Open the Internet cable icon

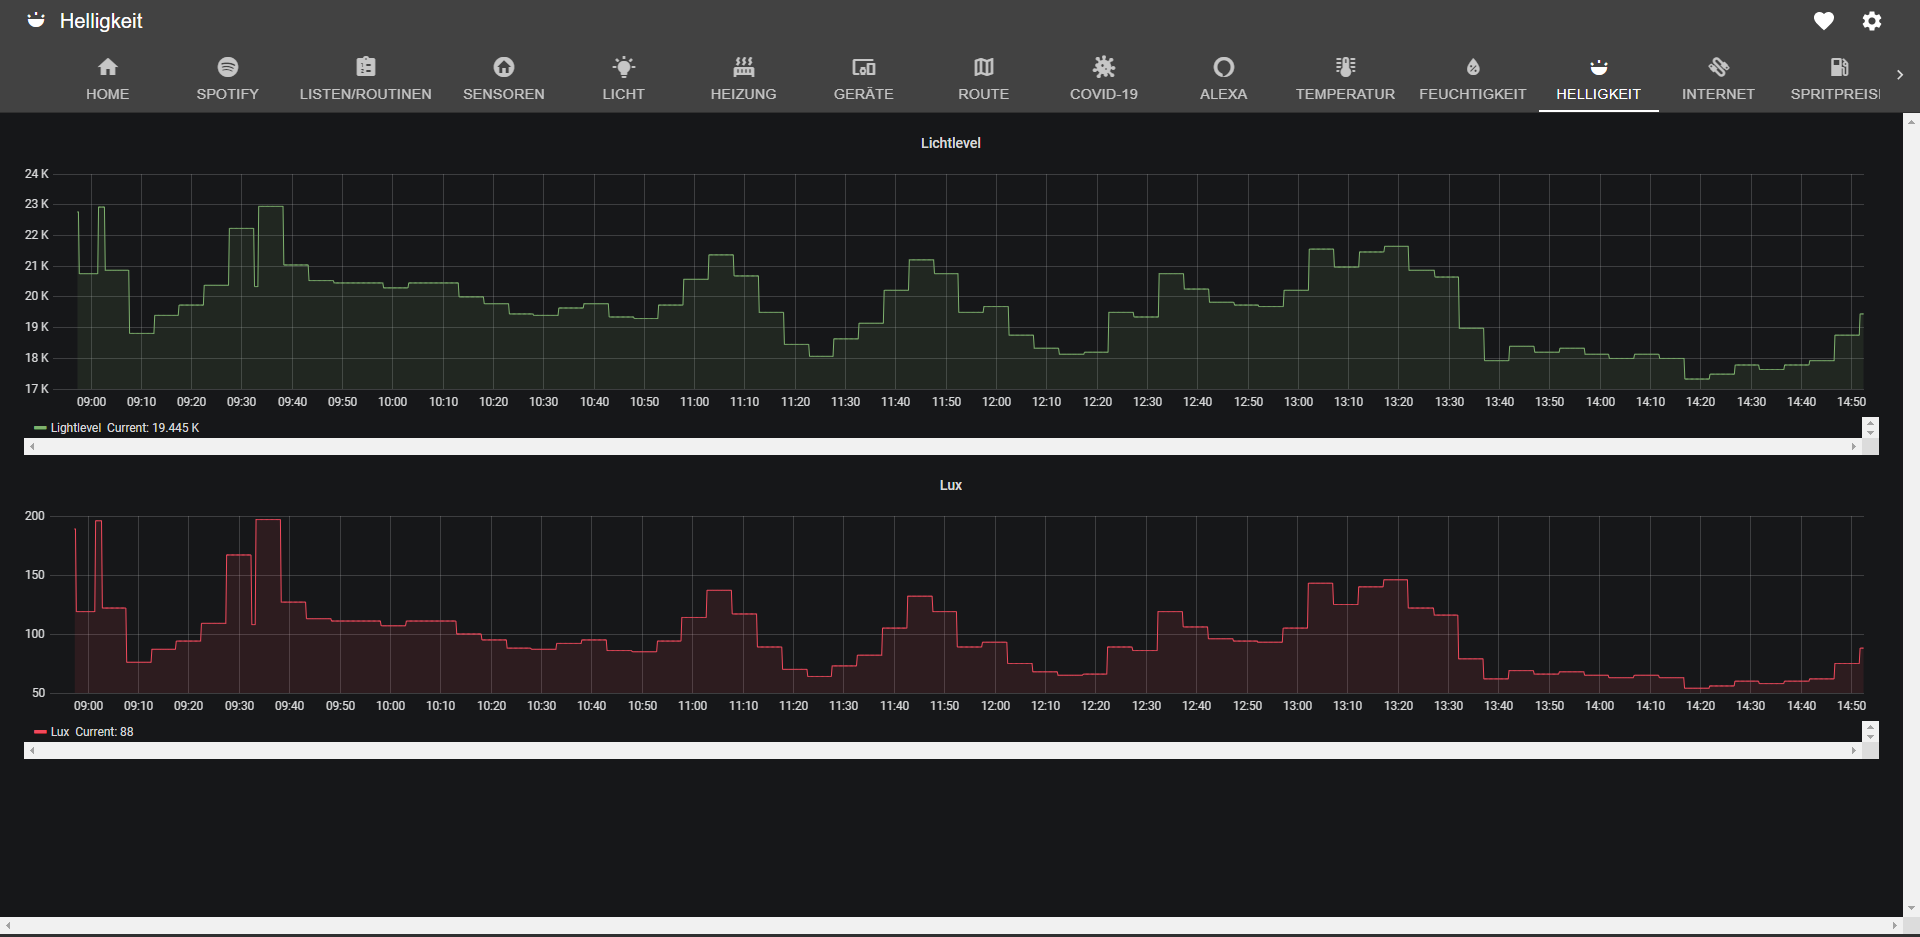tap(1719, 67)
